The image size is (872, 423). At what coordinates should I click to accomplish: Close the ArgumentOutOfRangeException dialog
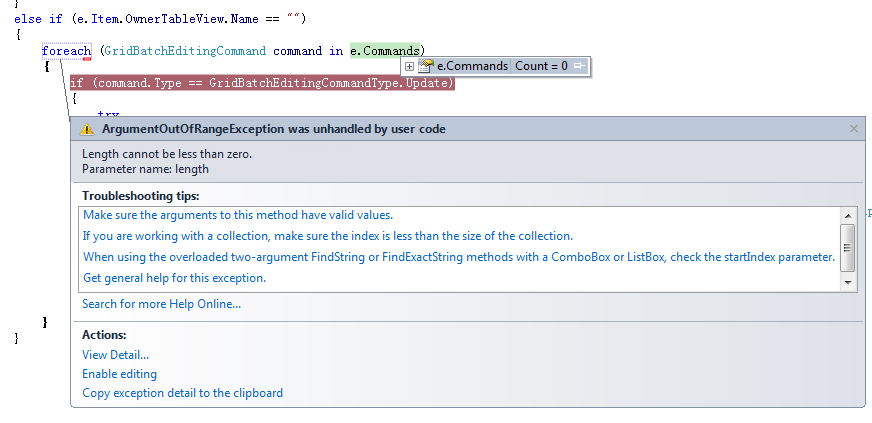point(853,129)
